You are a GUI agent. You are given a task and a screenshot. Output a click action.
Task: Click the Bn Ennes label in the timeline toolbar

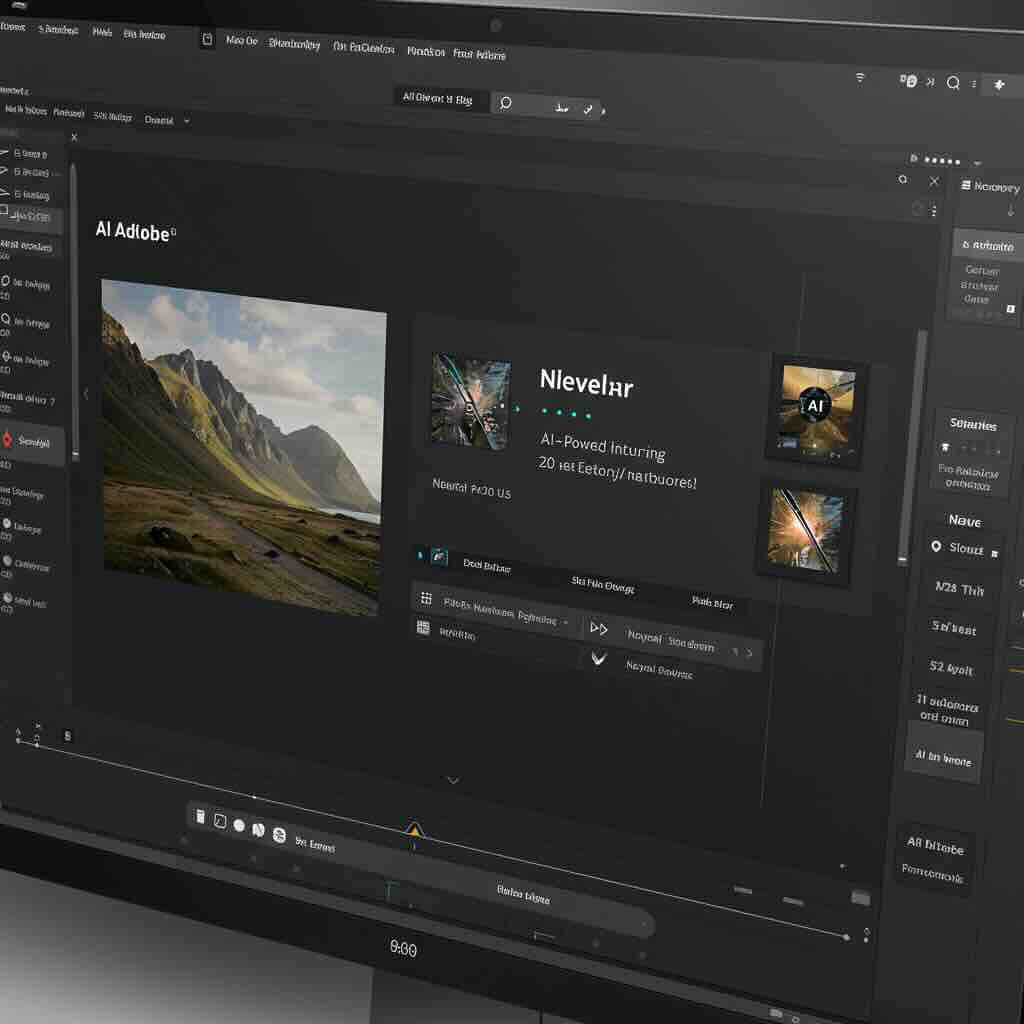point(314,844)
